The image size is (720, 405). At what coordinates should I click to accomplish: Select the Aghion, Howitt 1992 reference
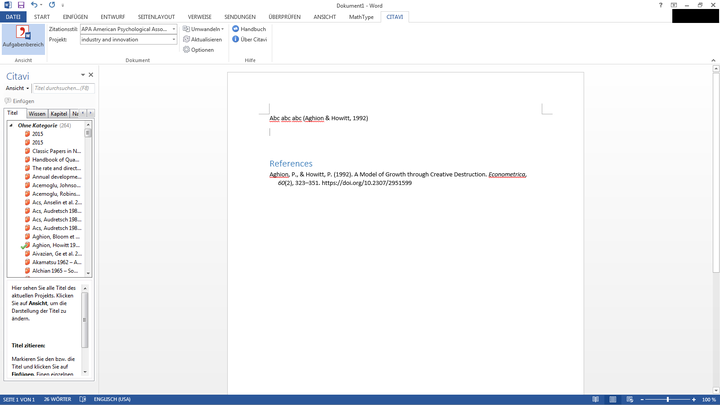pyautogui.click(x=55, y=245)
